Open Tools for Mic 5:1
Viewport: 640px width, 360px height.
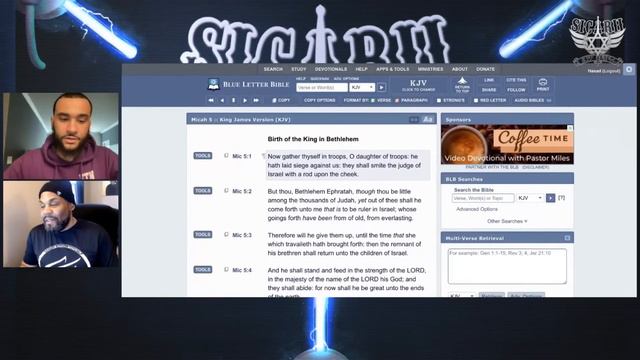[x=203, y=156]
